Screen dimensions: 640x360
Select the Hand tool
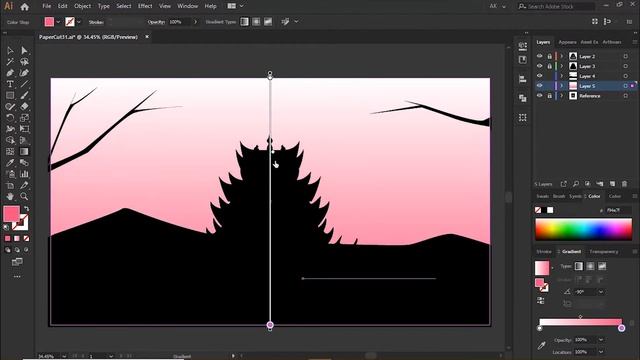(x=10, y=196)
